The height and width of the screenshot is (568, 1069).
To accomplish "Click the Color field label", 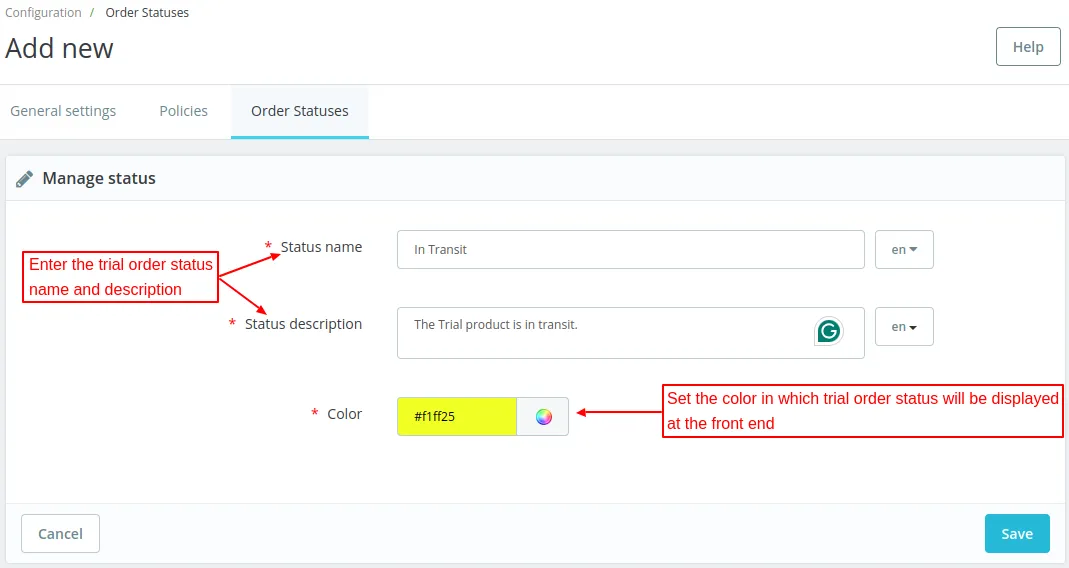I will tap(344, 414).
